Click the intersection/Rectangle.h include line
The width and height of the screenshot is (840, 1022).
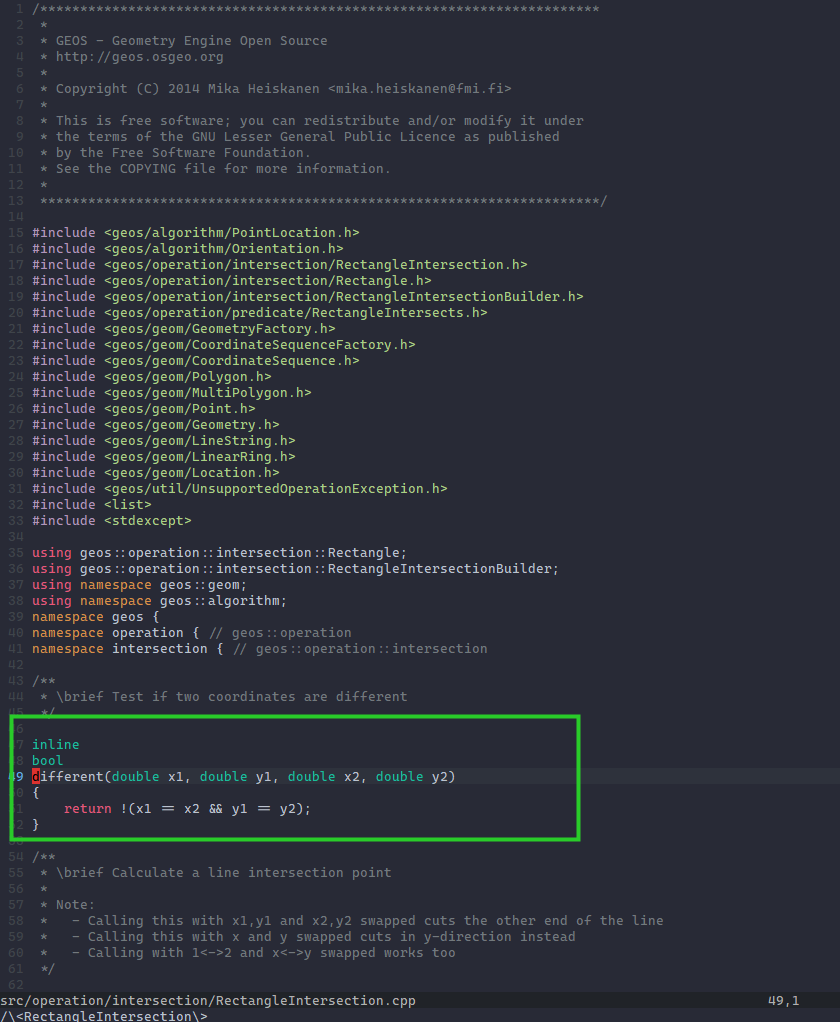point(231,280)
